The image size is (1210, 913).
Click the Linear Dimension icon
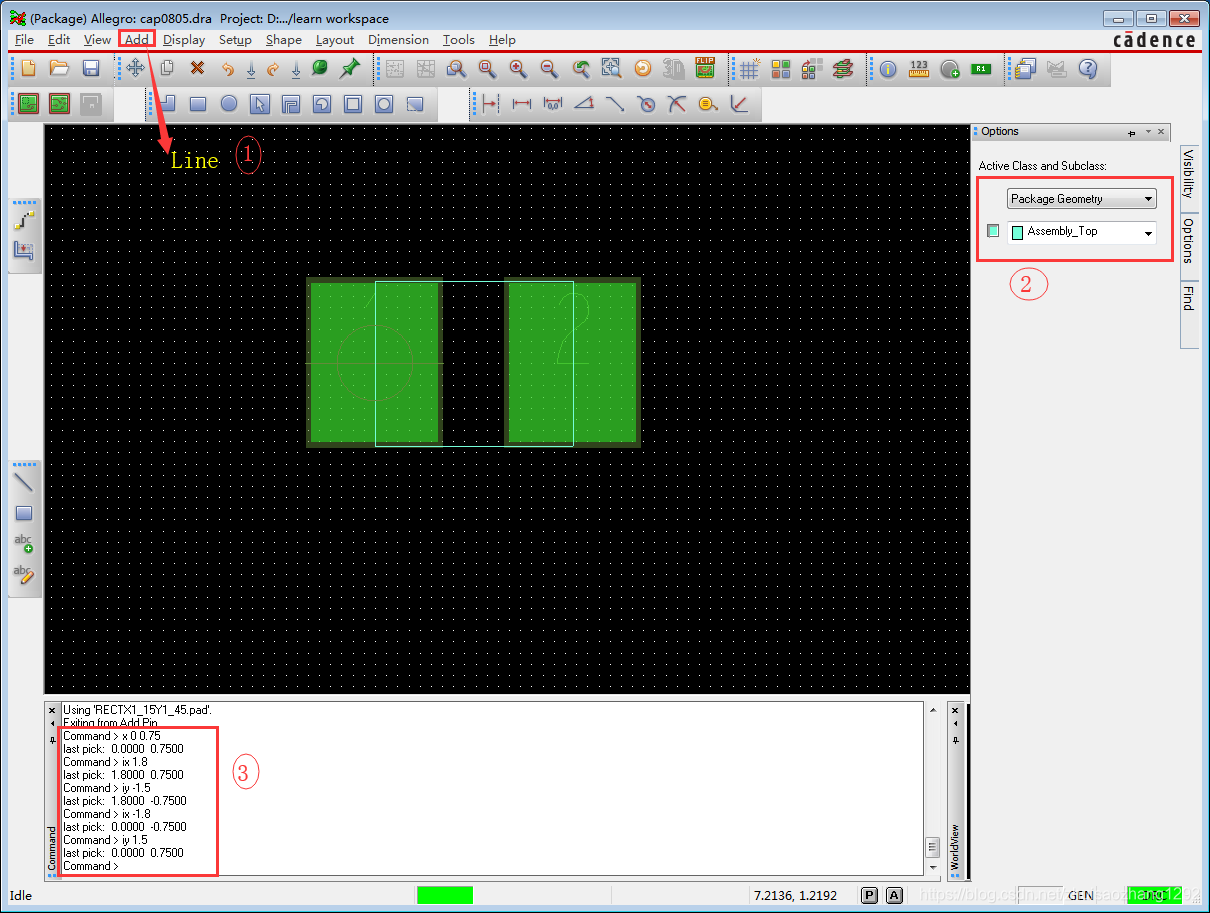point(521,104)
